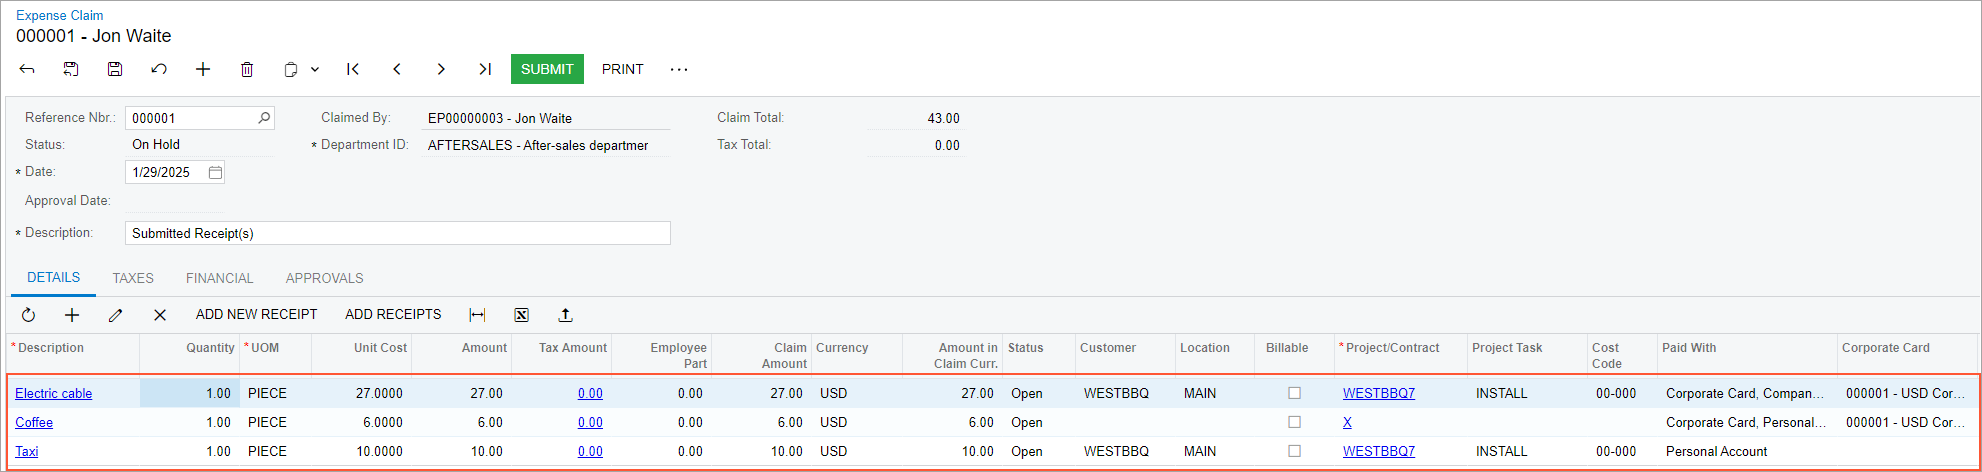Viewport: 1982px width, 472px height.
Task: Open the Approvals tab
Action: [324, 278]
